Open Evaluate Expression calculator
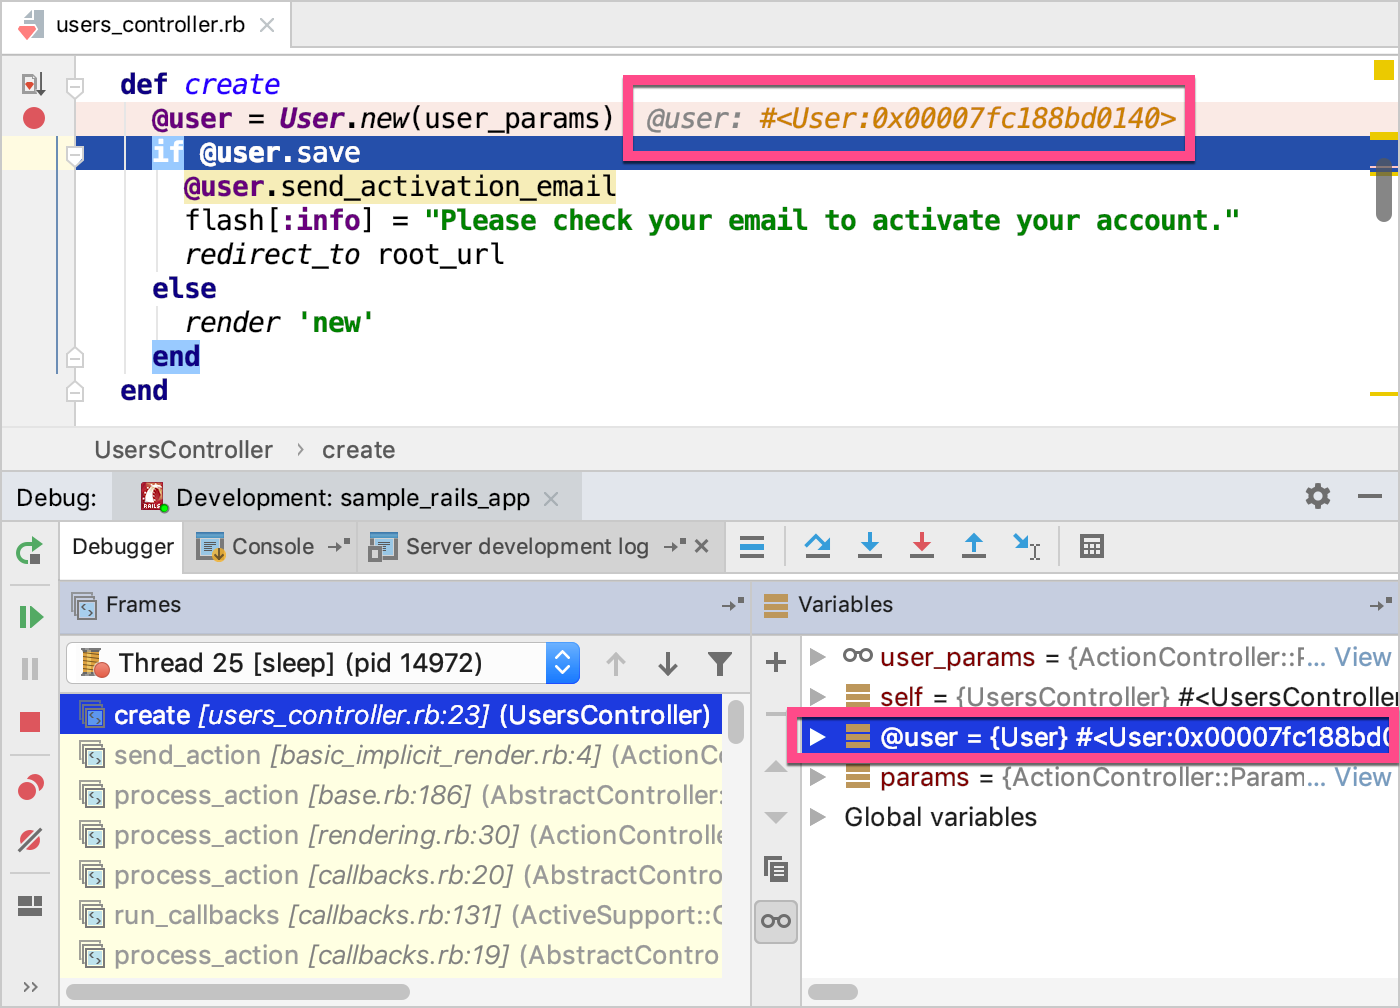The height and width of the screenshot is (1008, 1400). coord(1092,547)
